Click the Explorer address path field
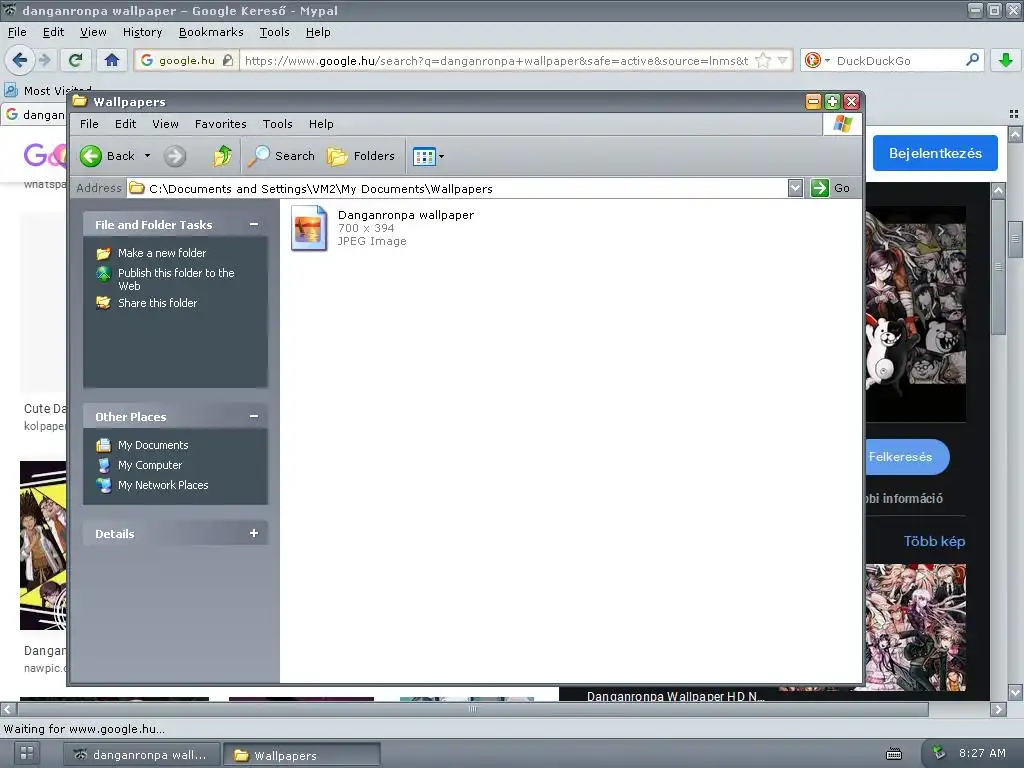Viewport: 1024px width, 768px height. click(457, 189)
